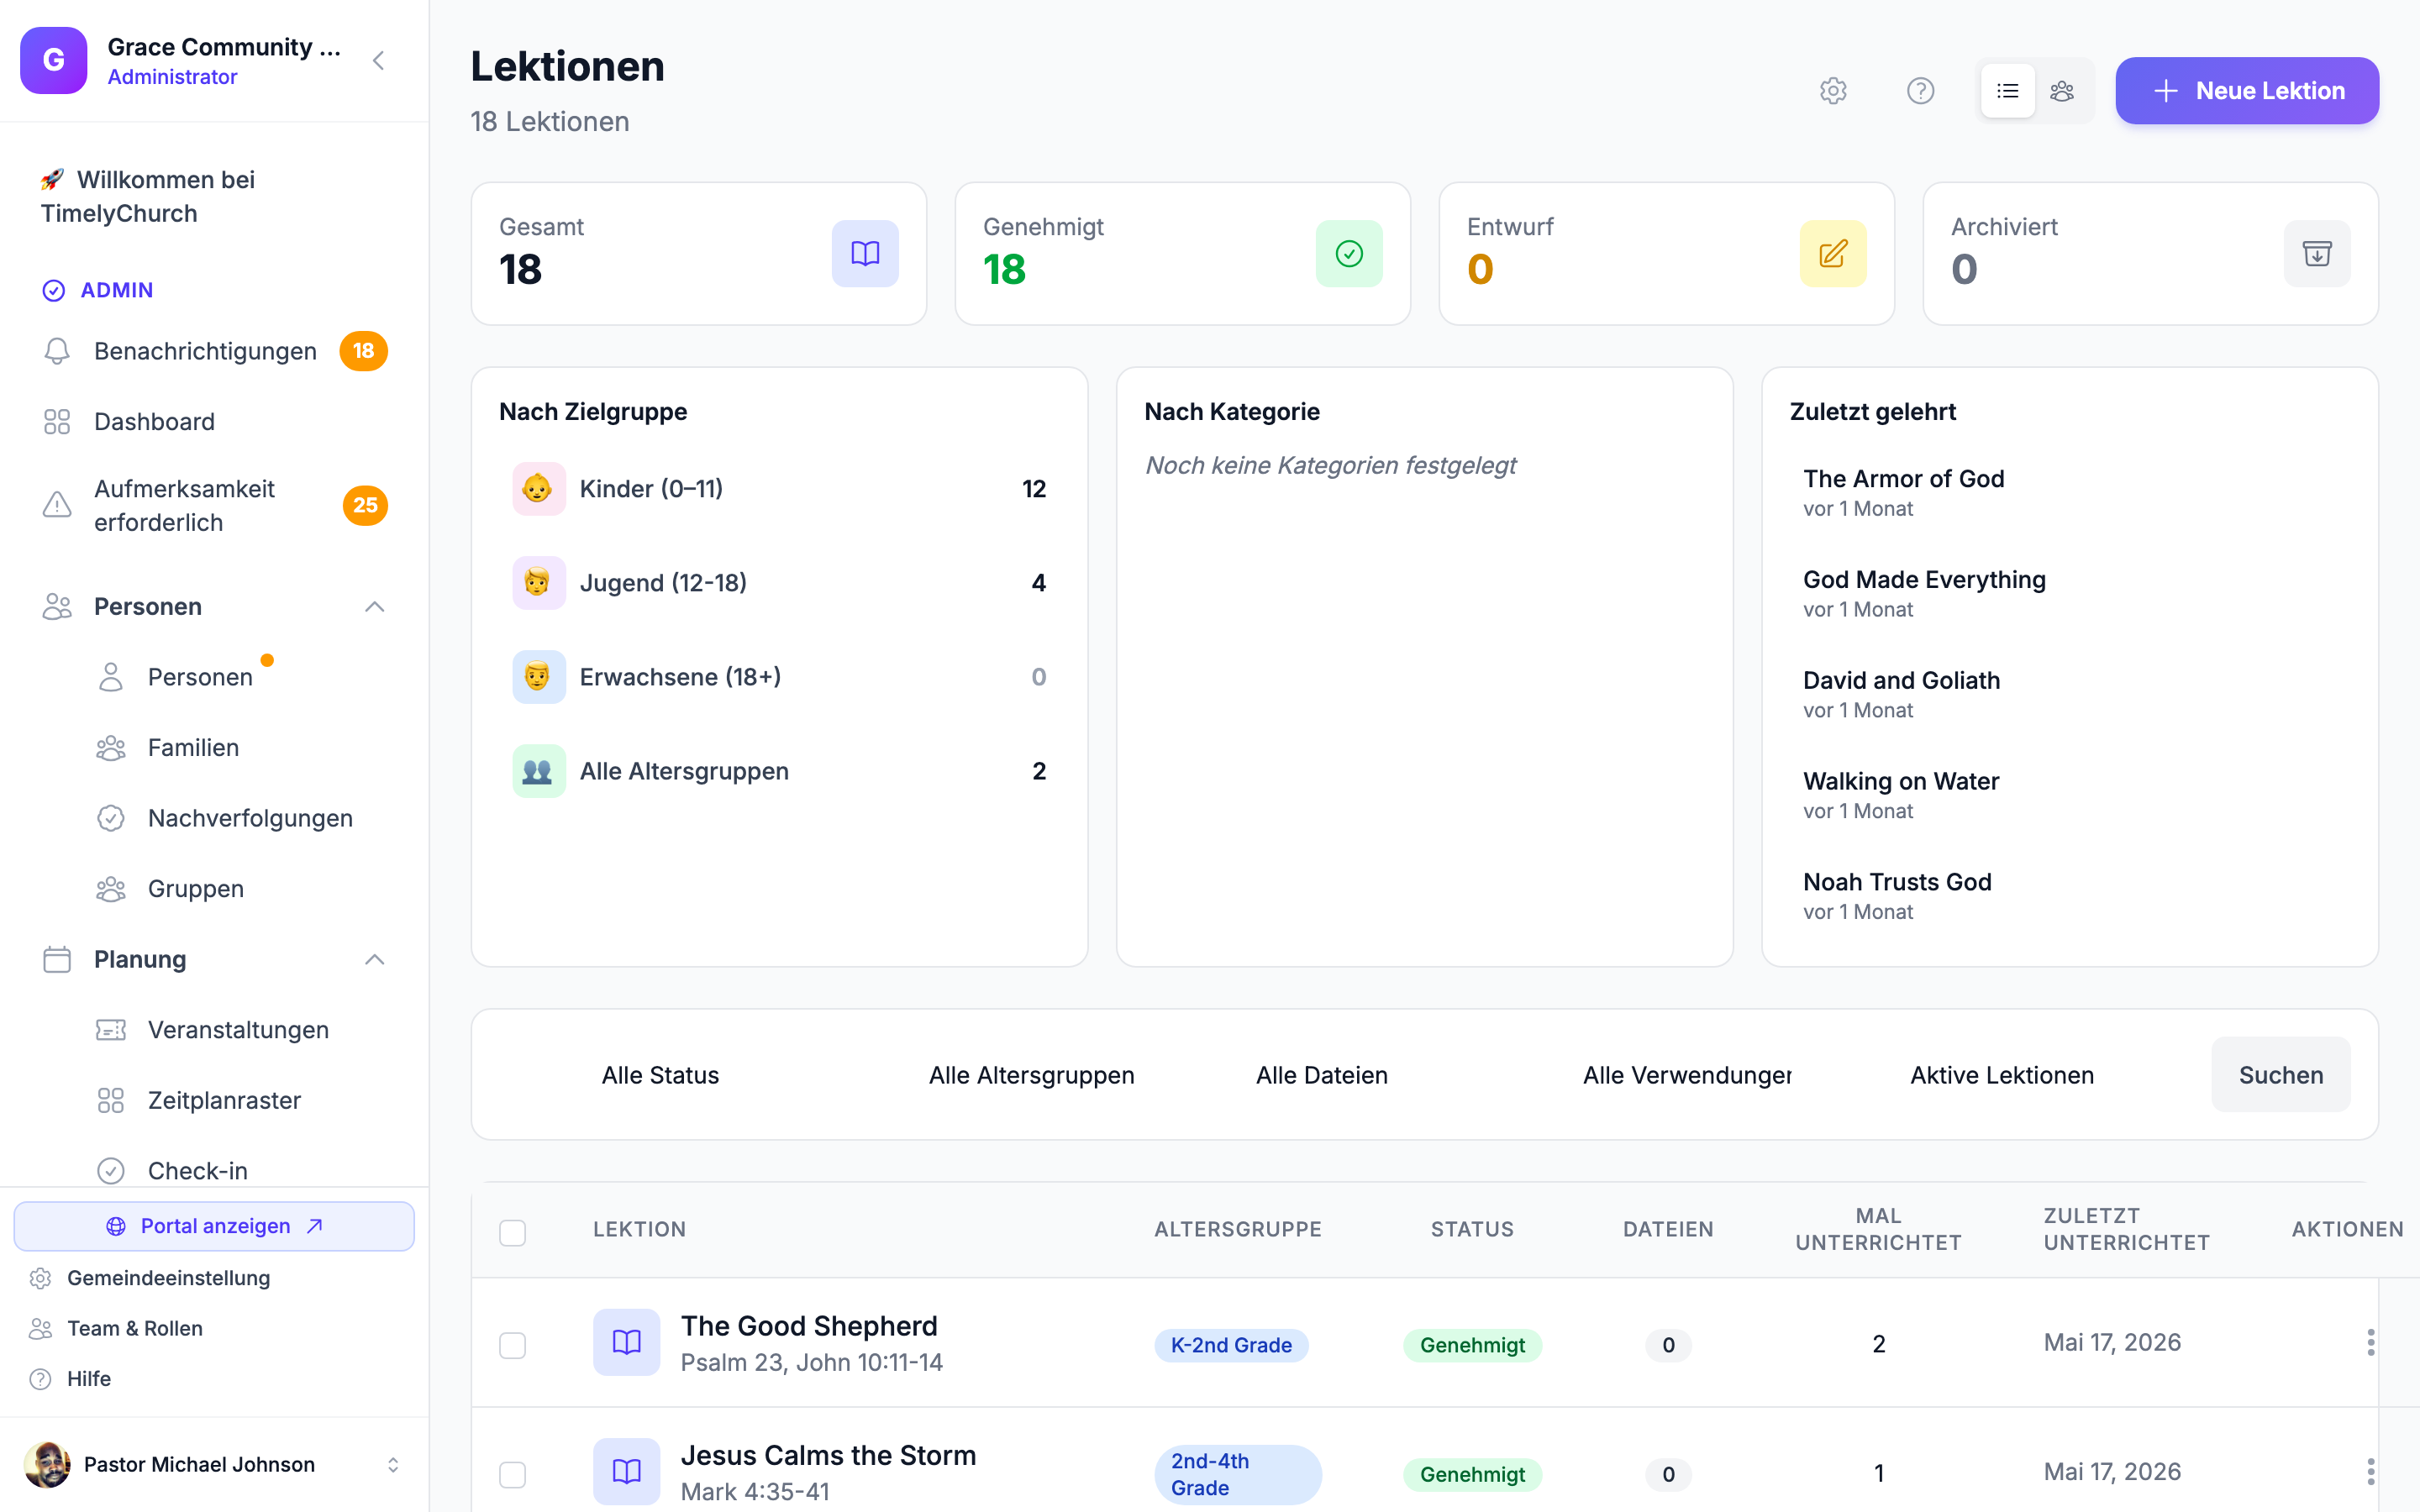Open the actions menu for The Good Shepherd
The width and height of the screenshot is (2420, 1512).
(2370, 1343)
